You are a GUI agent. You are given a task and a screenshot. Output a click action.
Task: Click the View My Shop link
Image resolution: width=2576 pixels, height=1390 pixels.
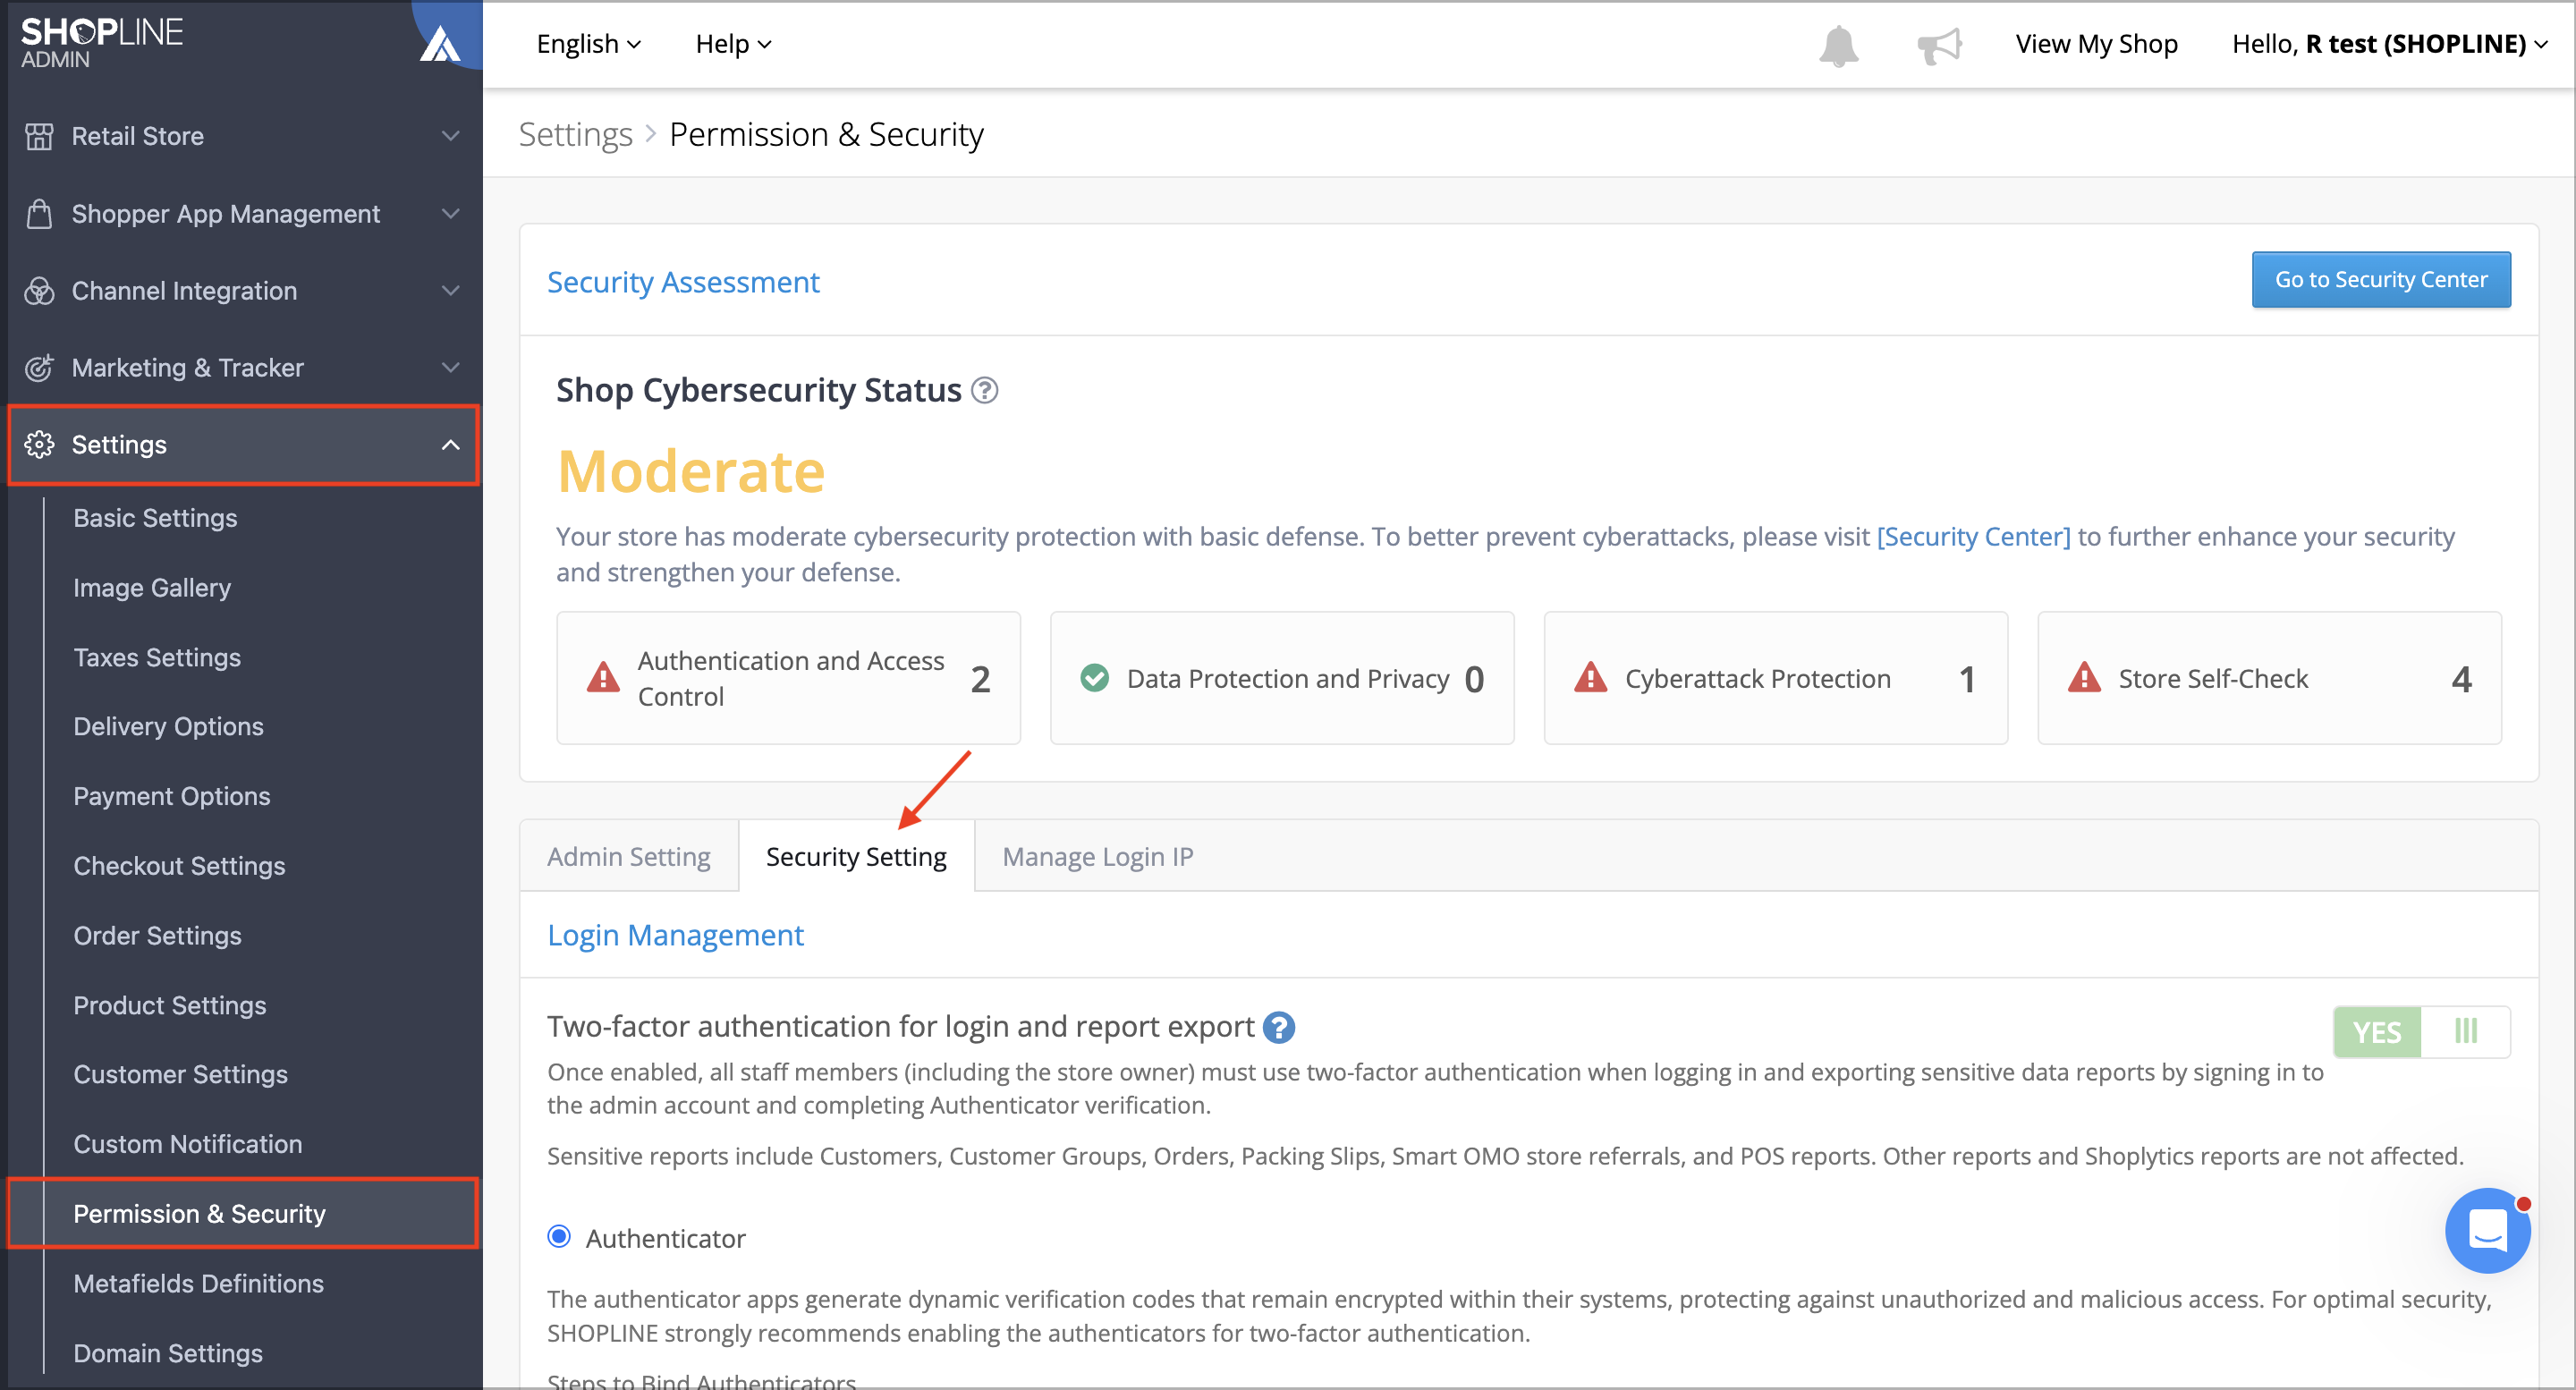(2096, 45)
